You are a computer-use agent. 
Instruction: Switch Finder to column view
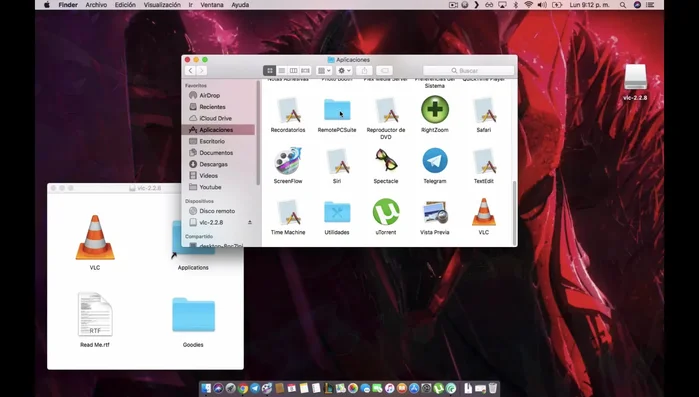(x=293, y=70)
